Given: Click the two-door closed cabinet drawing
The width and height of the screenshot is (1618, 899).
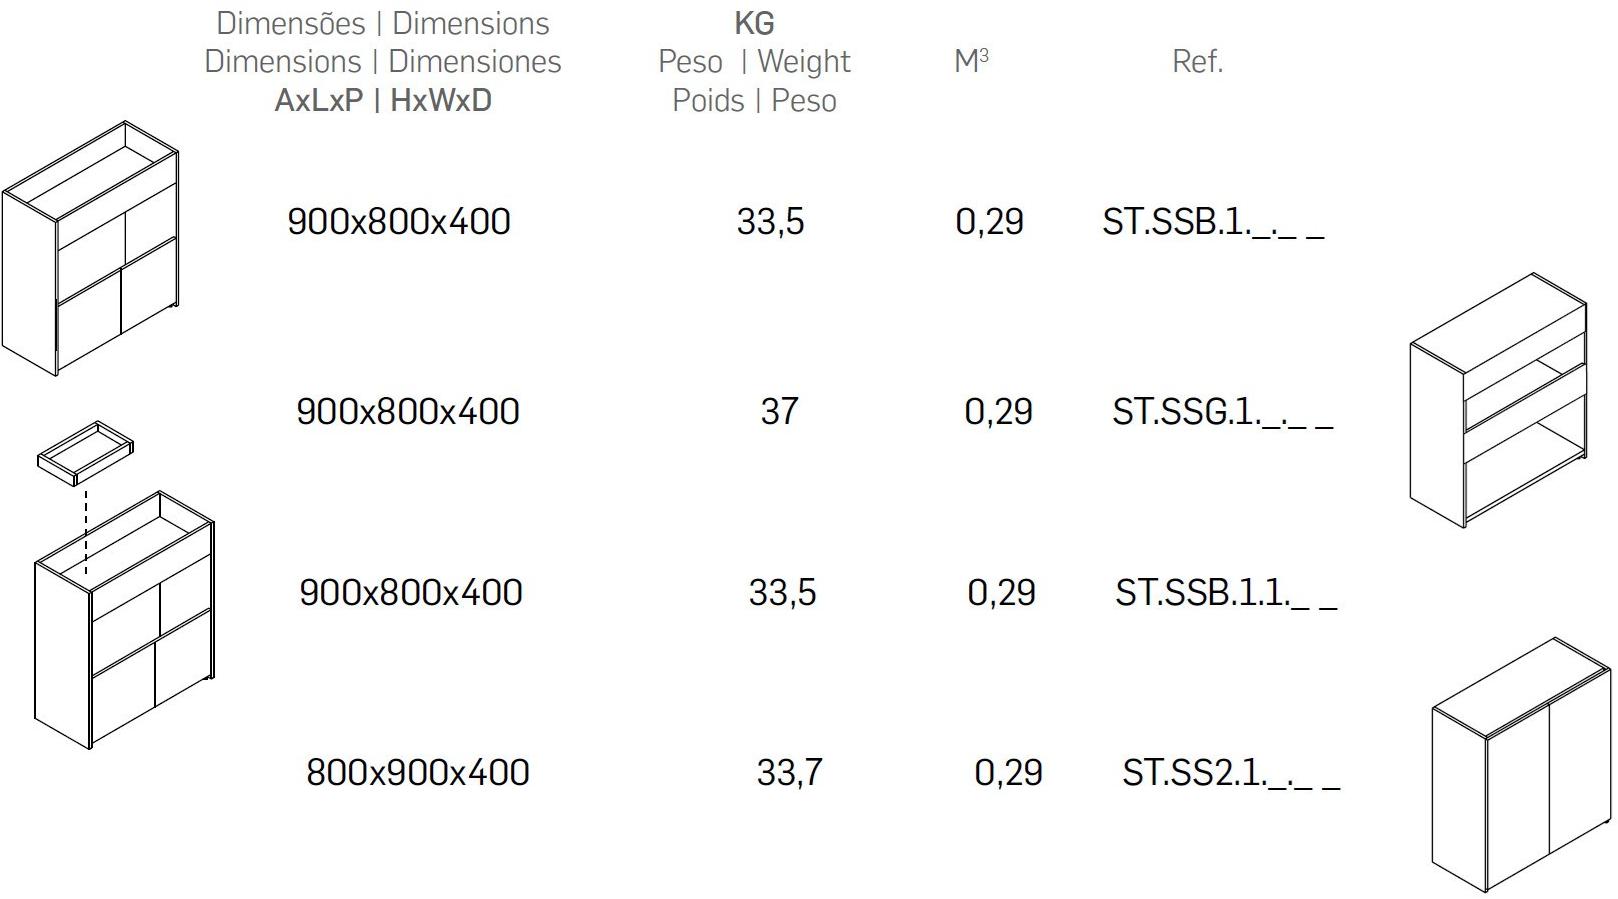Looking at the screenshot, I should 1520,765.
